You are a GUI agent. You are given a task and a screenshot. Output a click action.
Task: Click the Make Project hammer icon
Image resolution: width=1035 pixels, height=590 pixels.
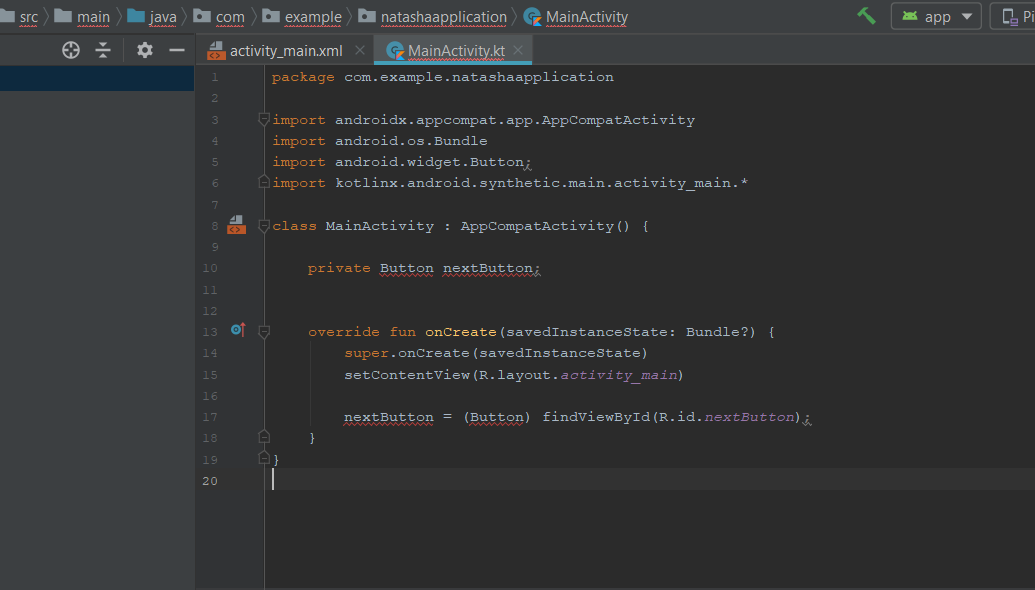[x=866, y=16]
